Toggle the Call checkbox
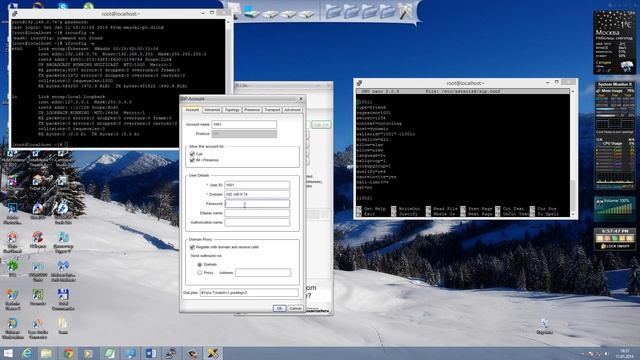The height and width of the screenshot is (360, 640). [x=192, y=154]
